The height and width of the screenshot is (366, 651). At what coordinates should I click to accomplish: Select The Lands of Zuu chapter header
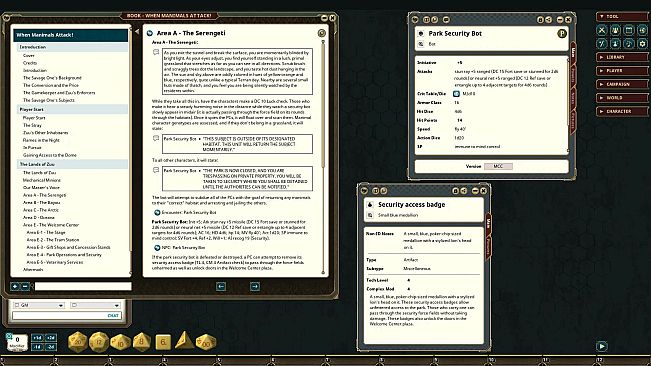point(72,164)
